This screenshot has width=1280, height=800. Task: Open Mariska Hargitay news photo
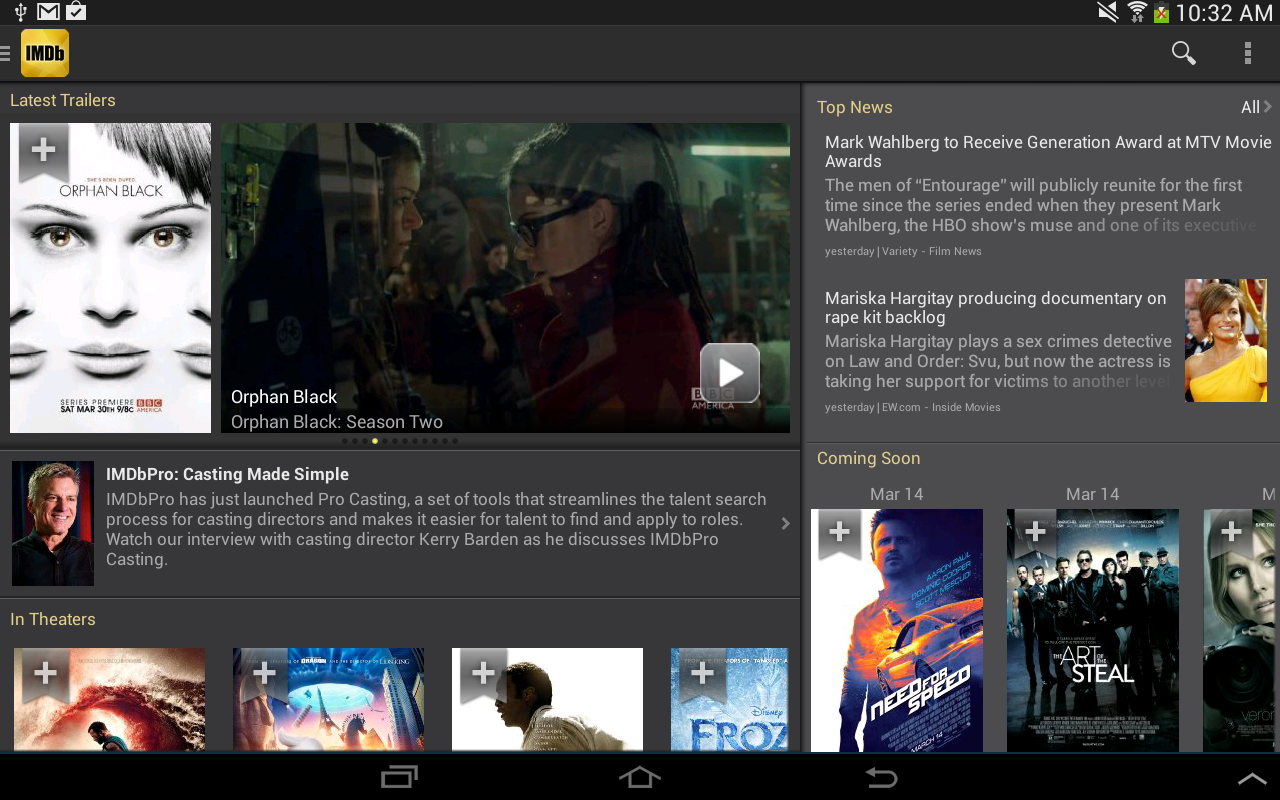1226,340
